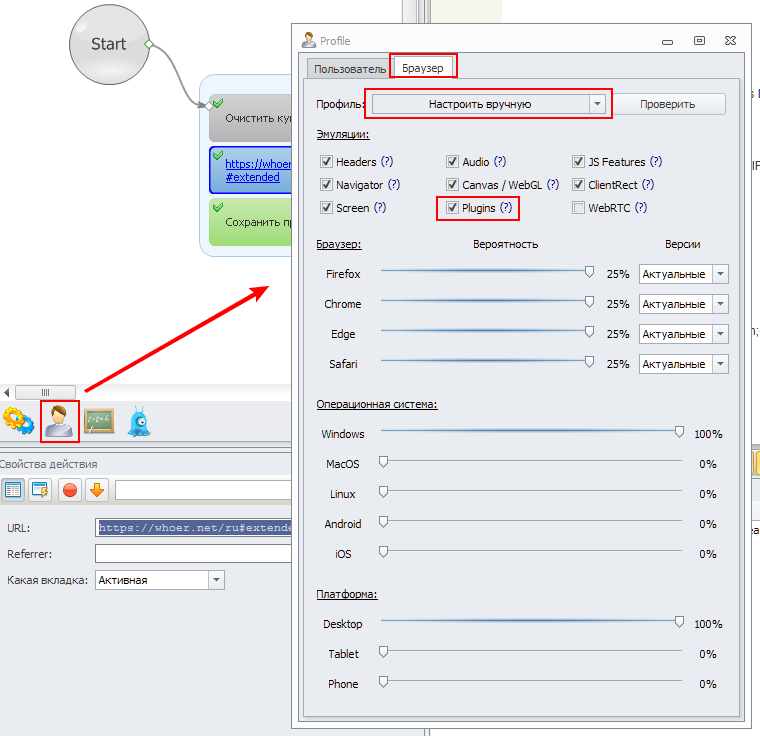Toggle the Audio emulation checkbox
Image resolution: width=760 pixels, height=736 pixels.
coord(452,161)
